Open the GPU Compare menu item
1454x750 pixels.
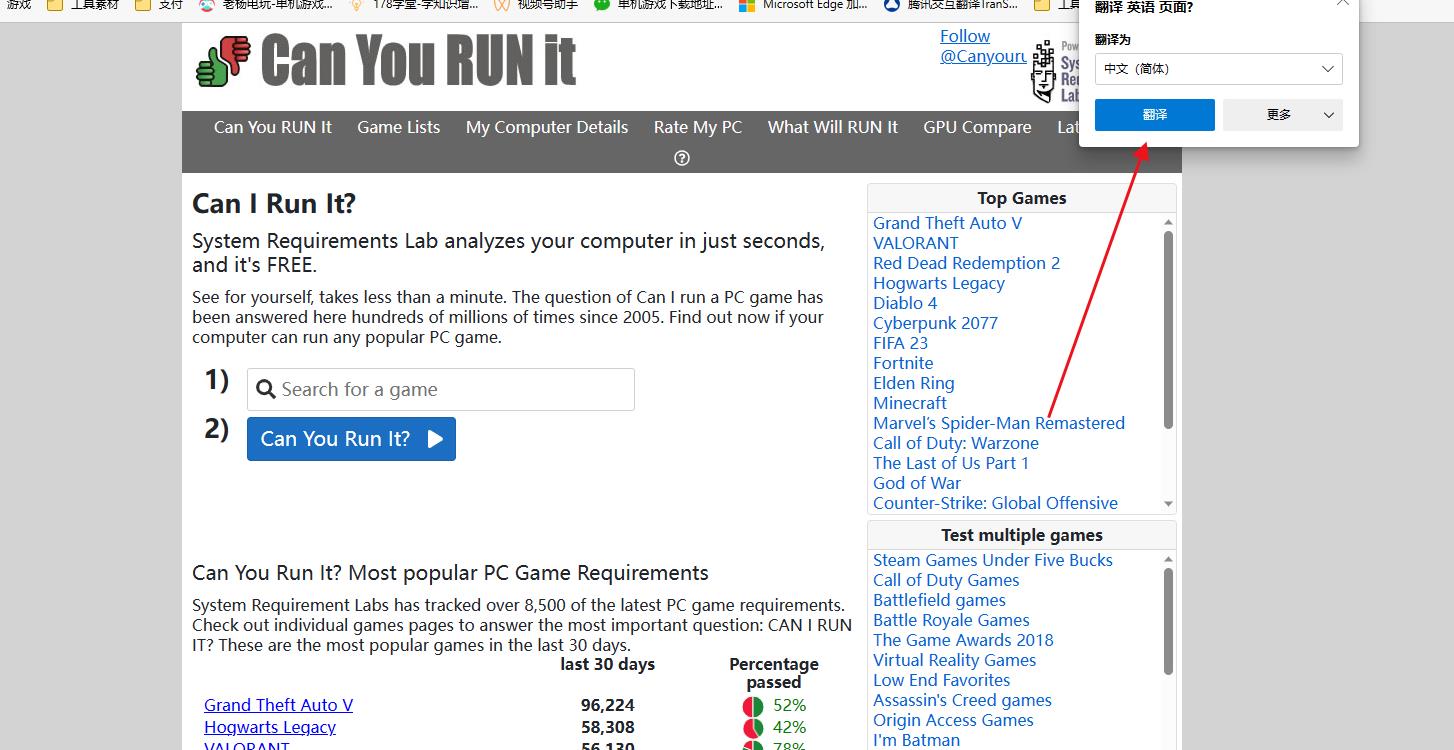point(977,127)
